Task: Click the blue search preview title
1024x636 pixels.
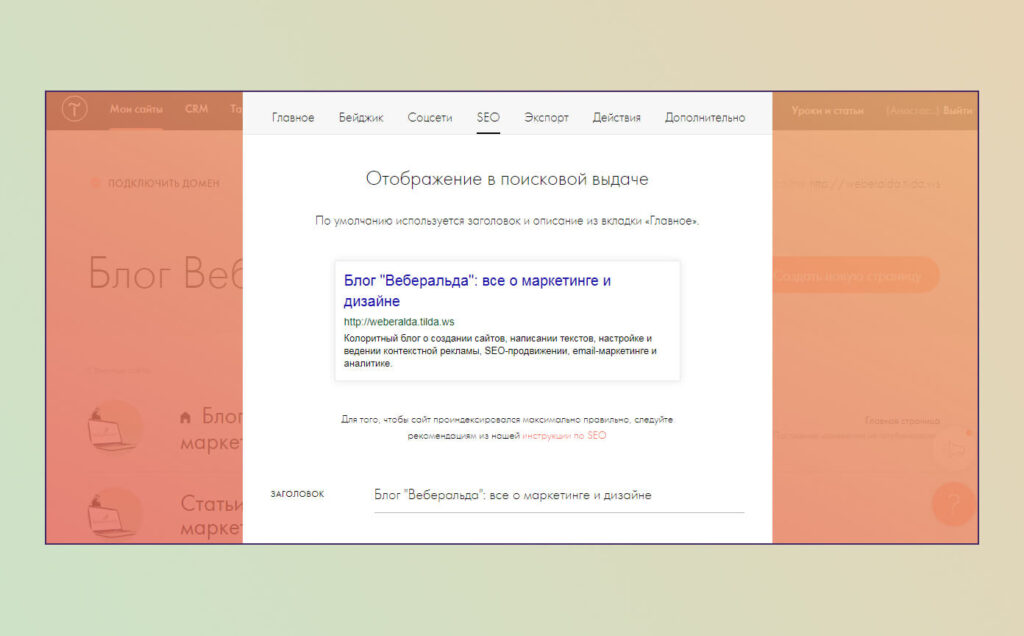Action: 477,291
